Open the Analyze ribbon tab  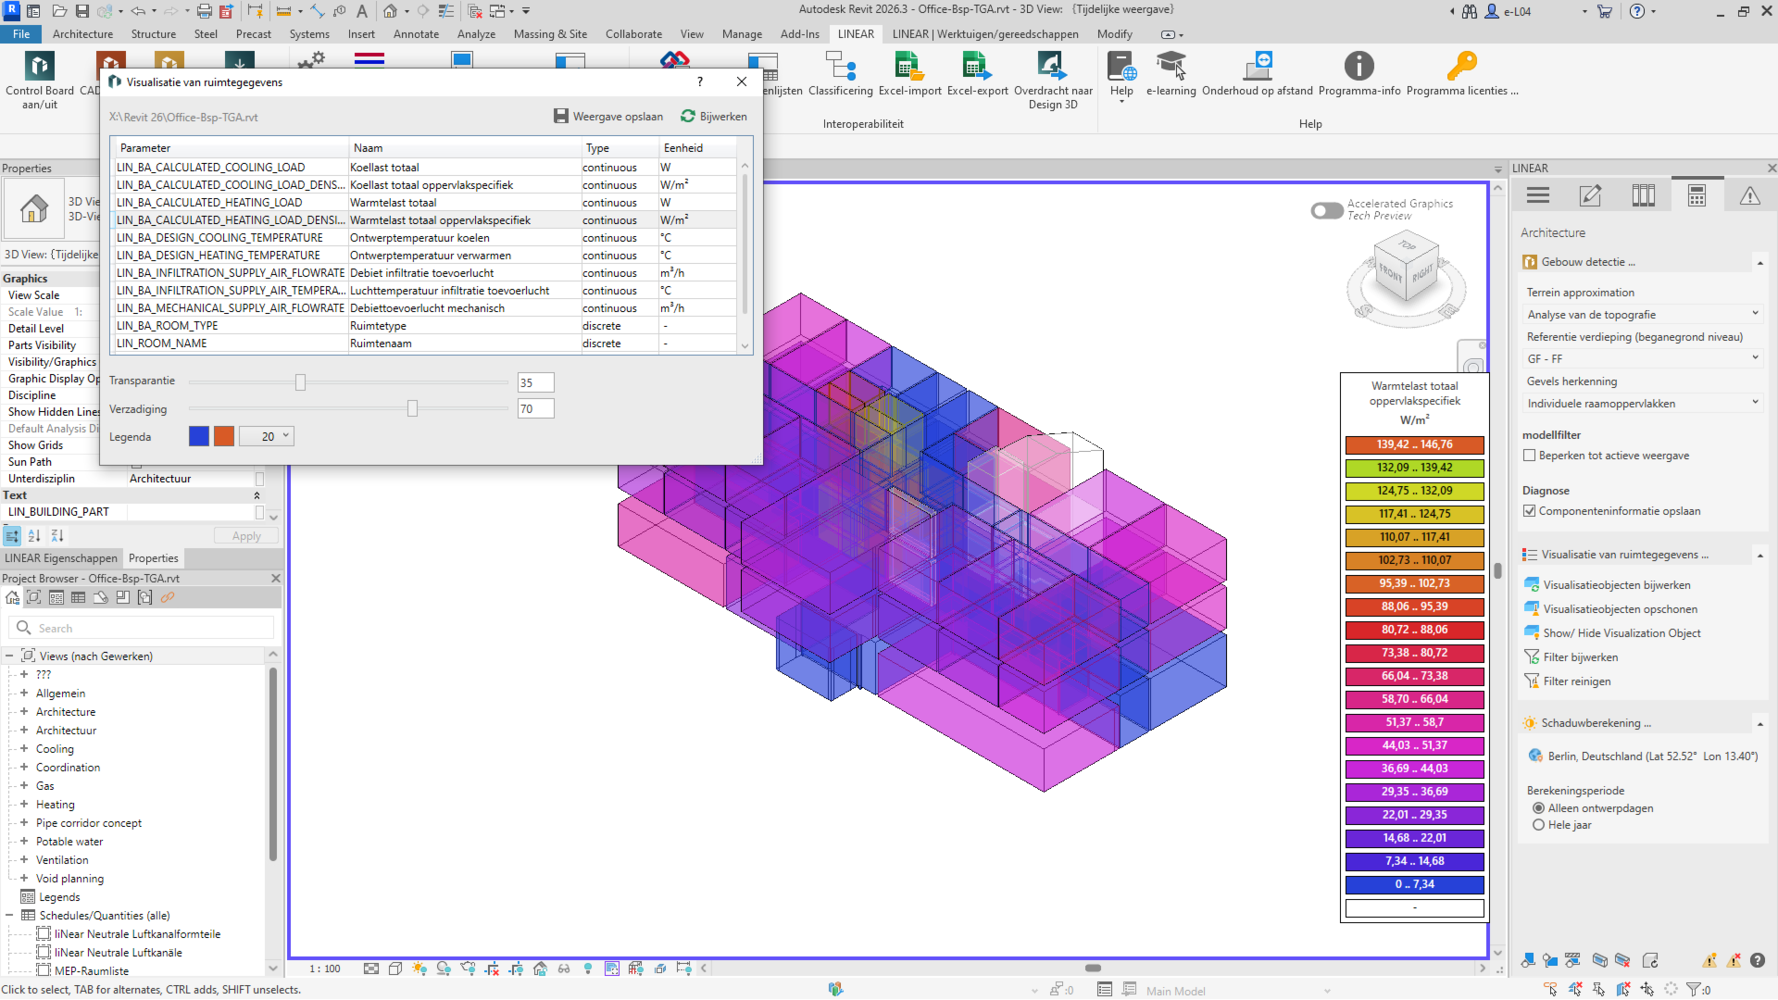[475, 34]
